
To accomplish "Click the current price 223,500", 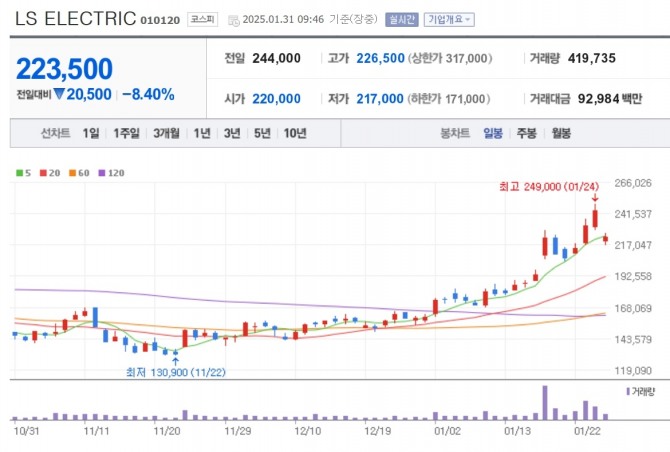I will tap(65, 69).
